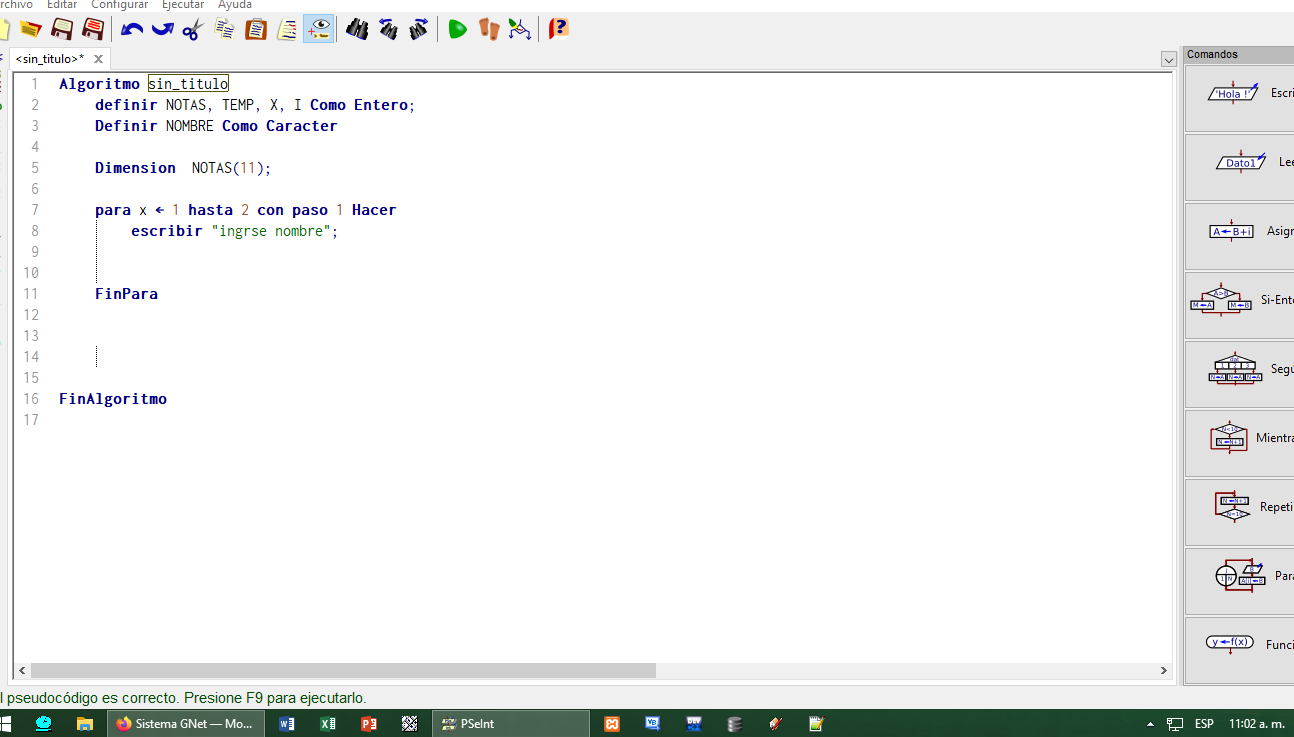Click the ESP language indicator
Screen dimensions: 1294x737
[x=1204, y=724]
